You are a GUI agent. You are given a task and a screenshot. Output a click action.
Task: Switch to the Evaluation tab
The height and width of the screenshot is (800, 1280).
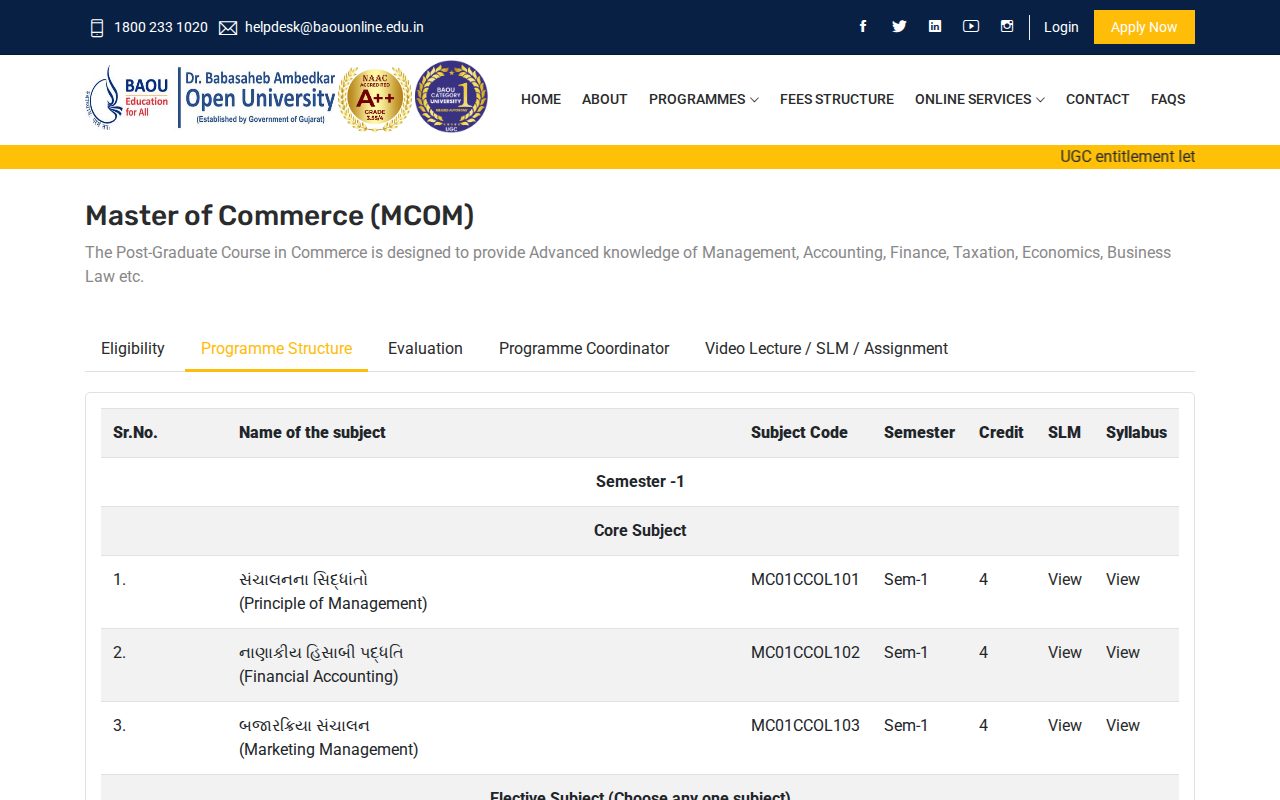pyautogui.click(x=425, y=349)
